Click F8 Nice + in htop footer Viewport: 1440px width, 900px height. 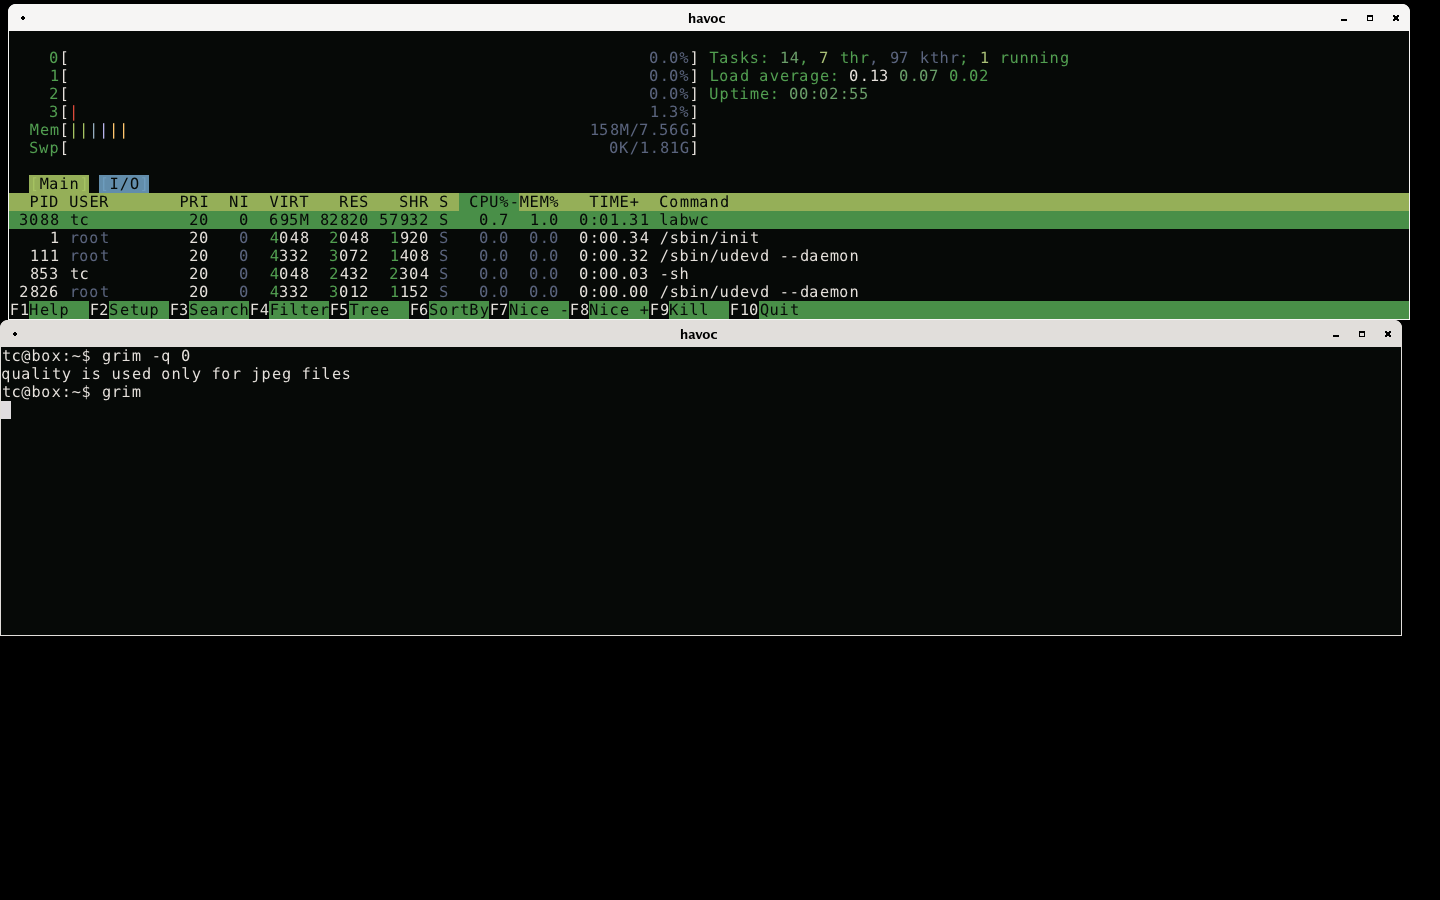tap(609, 310)
